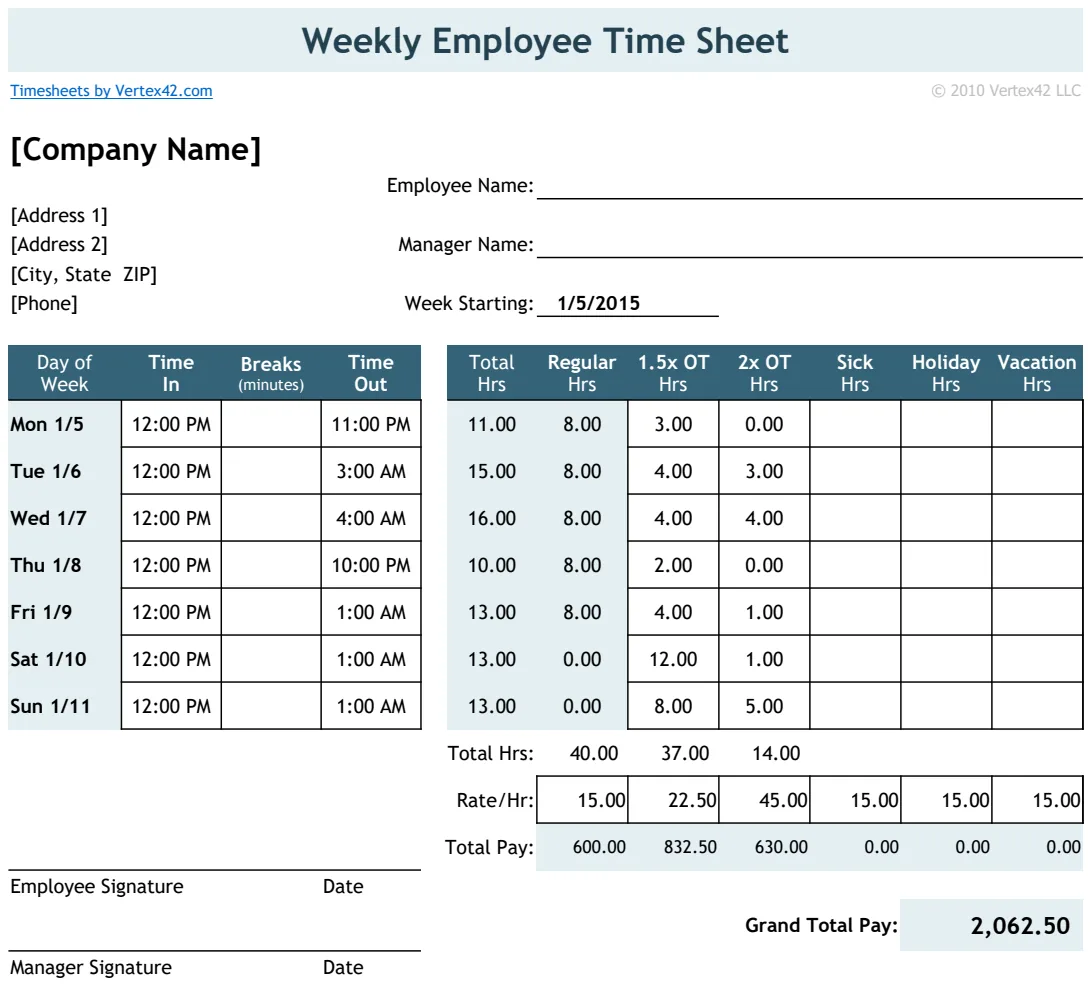1092x986 pixels.
Task: Select the Wed 1/7 day label
Action: click(x=48, y=518)
